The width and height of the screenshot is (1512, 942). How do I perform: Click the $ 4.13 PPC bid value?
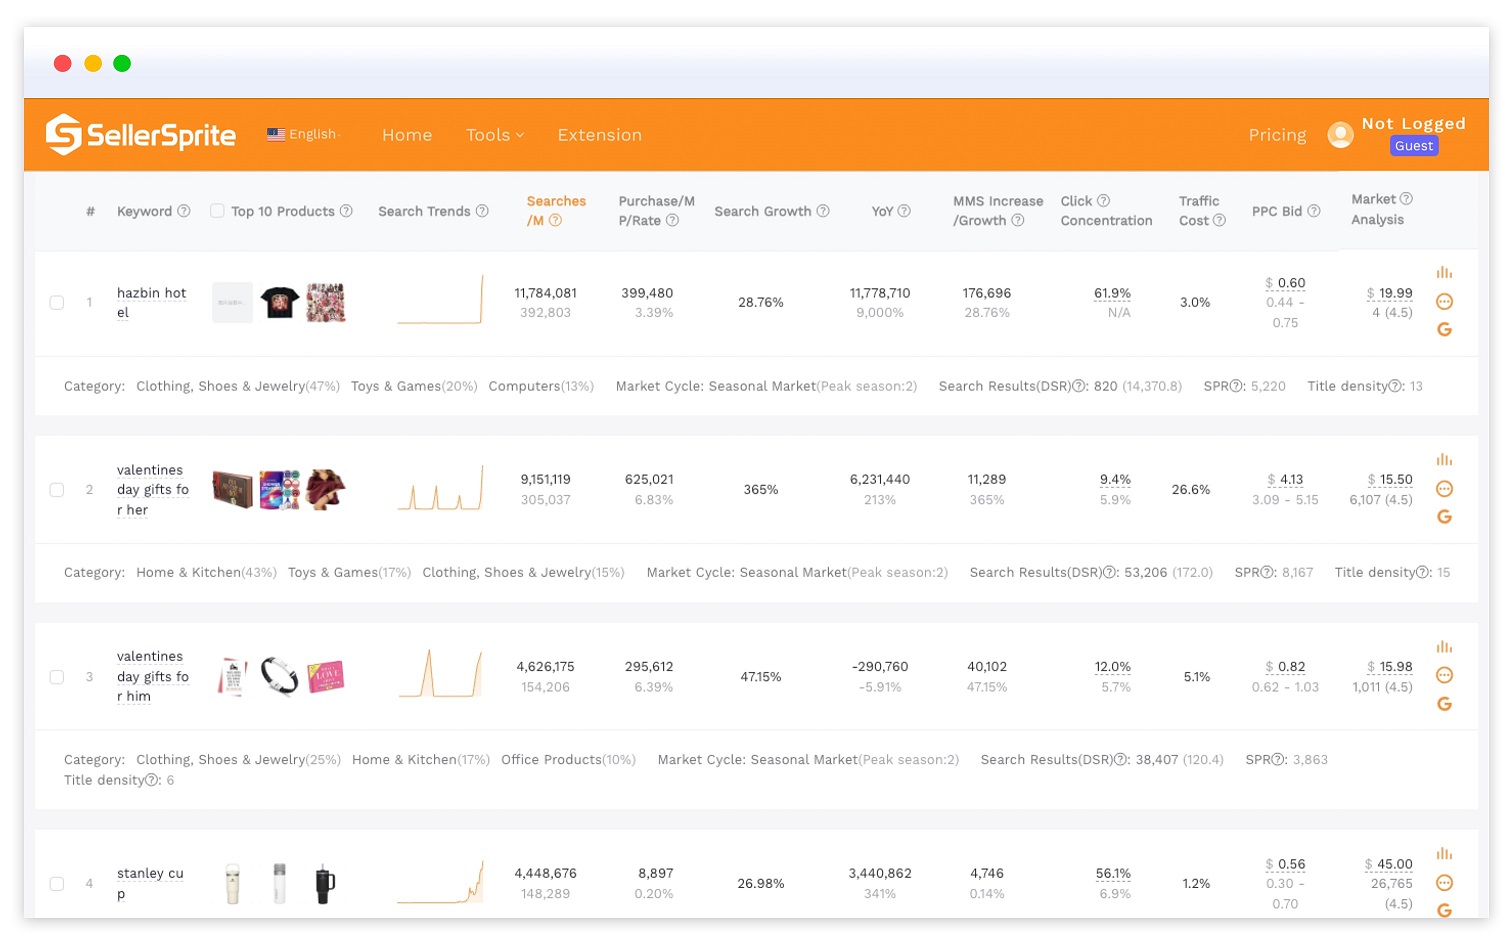pos(1285,479)
